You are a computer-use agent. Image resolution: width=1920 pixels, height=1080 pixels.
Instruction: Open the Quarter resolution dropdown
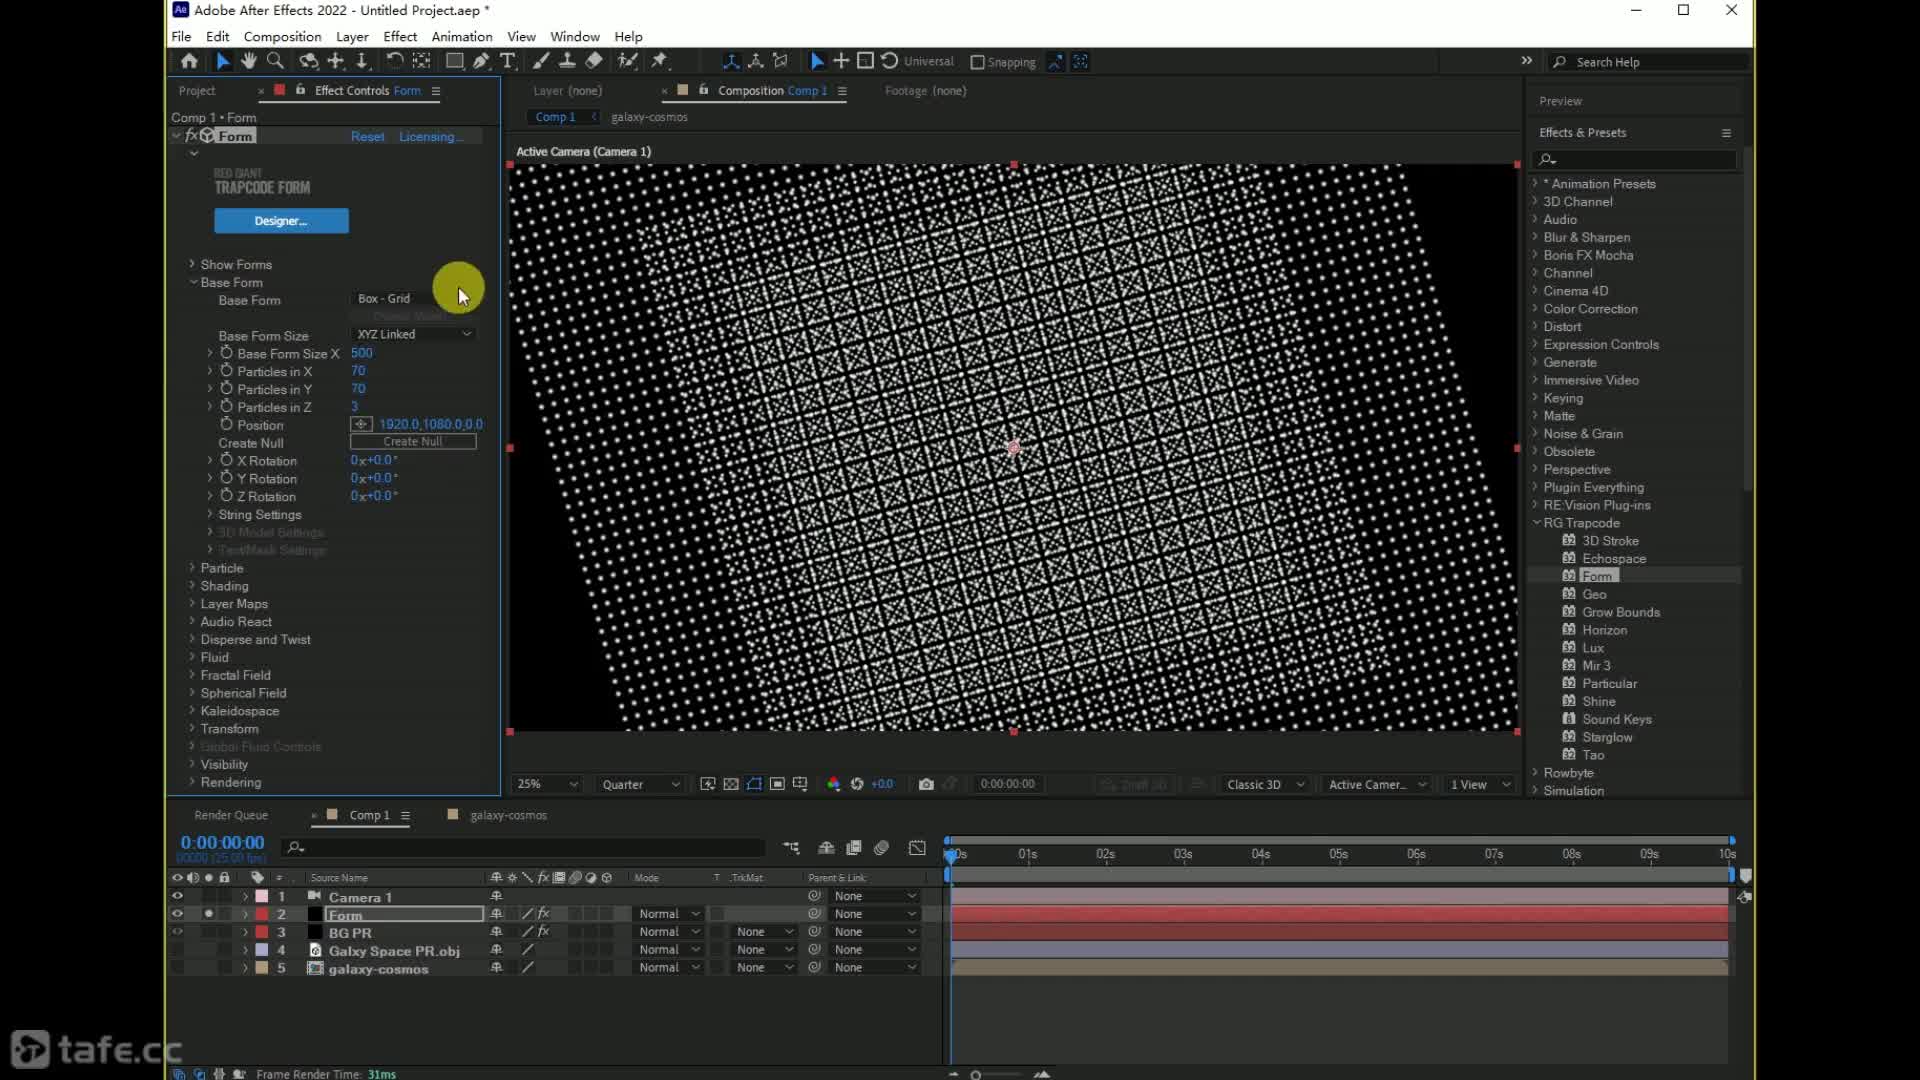640,784
